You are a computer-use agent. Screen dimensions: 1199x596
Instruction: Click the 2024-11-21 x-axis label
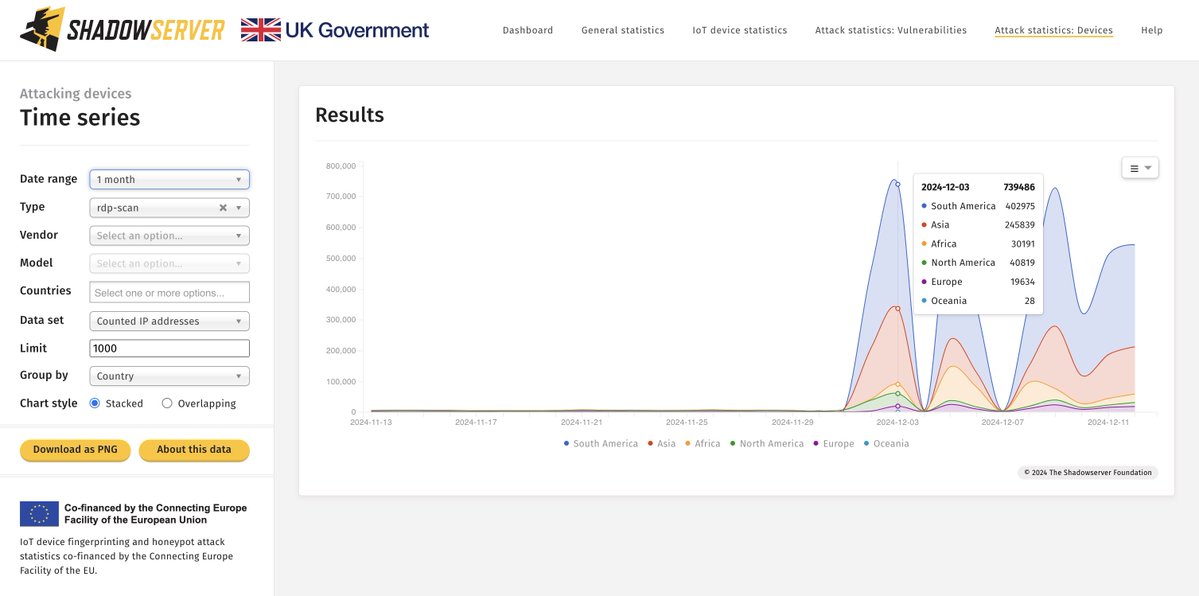583,422
